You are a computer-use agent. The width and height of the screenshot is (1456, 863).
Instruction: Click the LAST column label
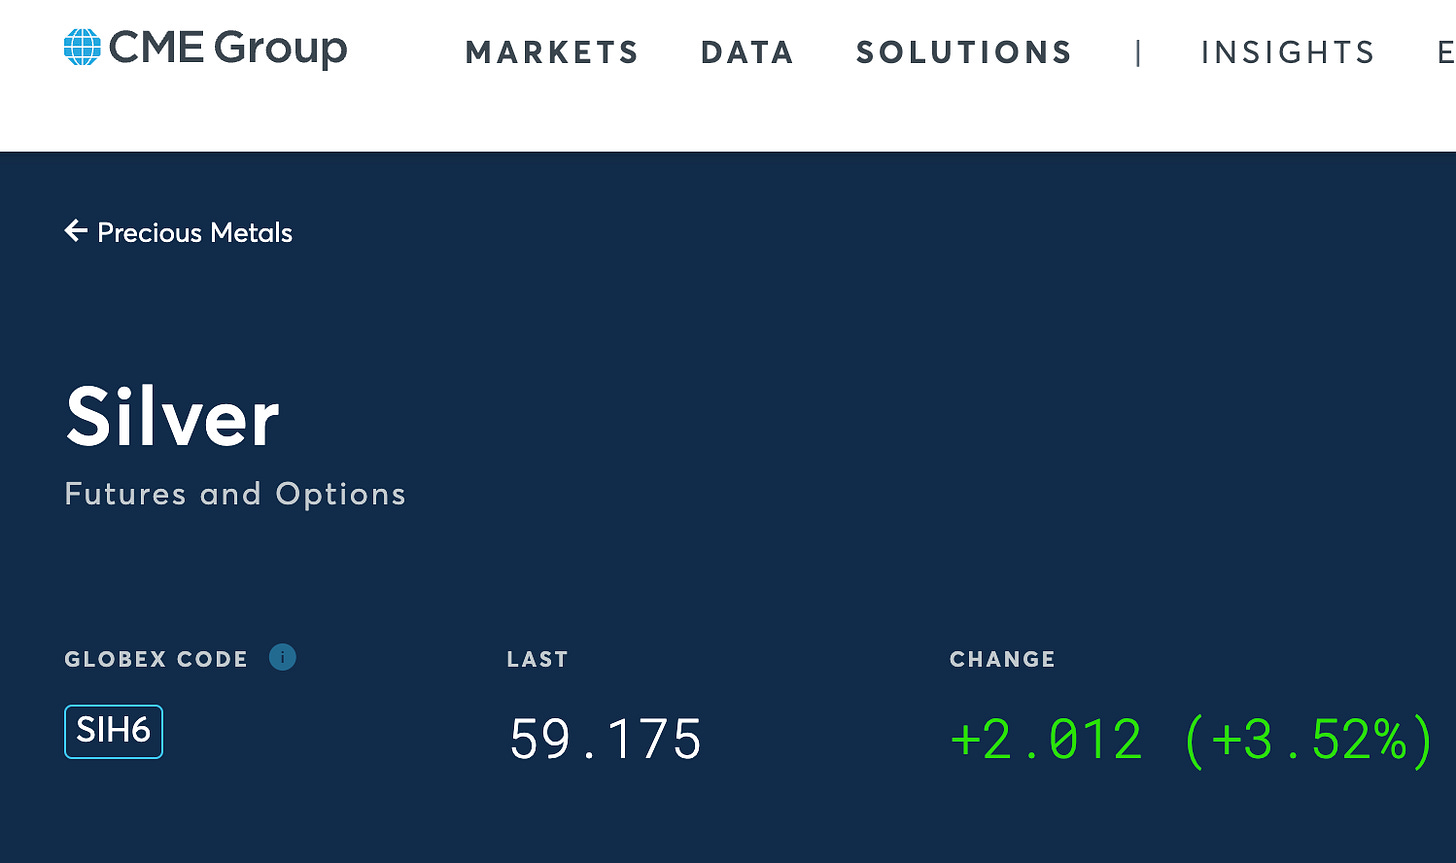click(537, 659)
